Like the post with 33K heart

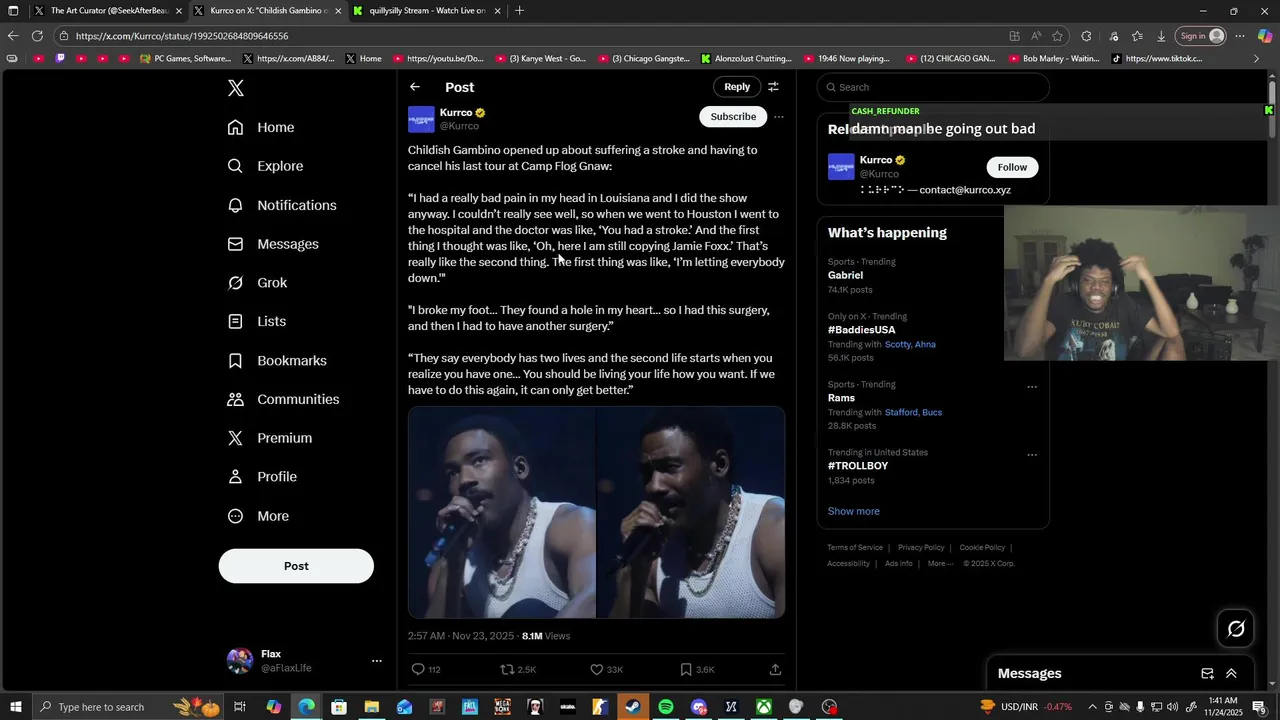[x=606, y=669]
